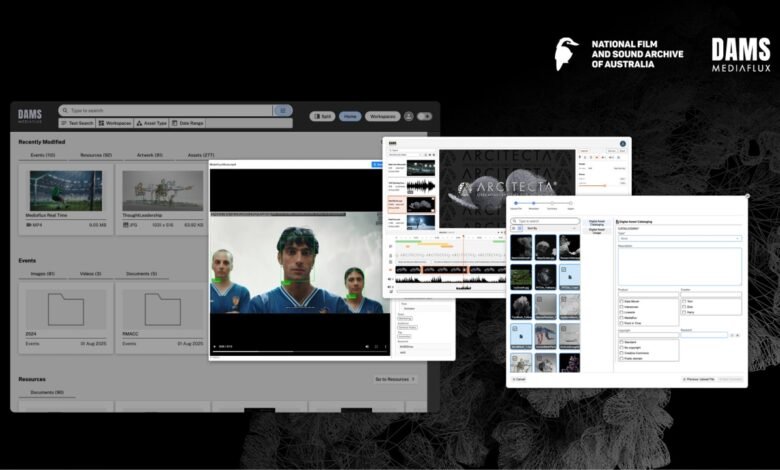
Task: Open the Date Range filter
Action: point(188,123)
